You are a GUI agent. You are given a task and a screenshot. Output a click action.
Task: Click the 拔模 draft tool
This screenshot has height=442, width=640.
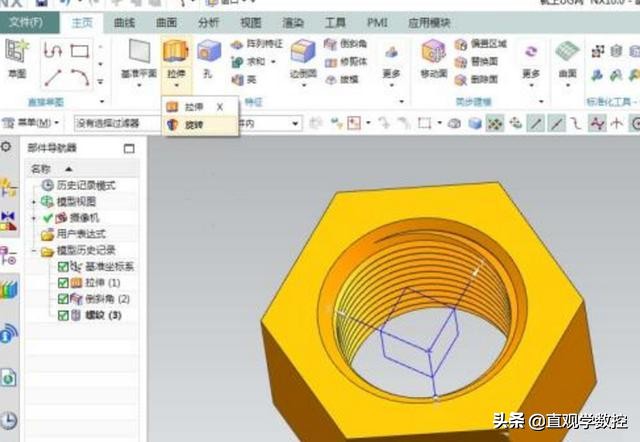pos(342,80)
